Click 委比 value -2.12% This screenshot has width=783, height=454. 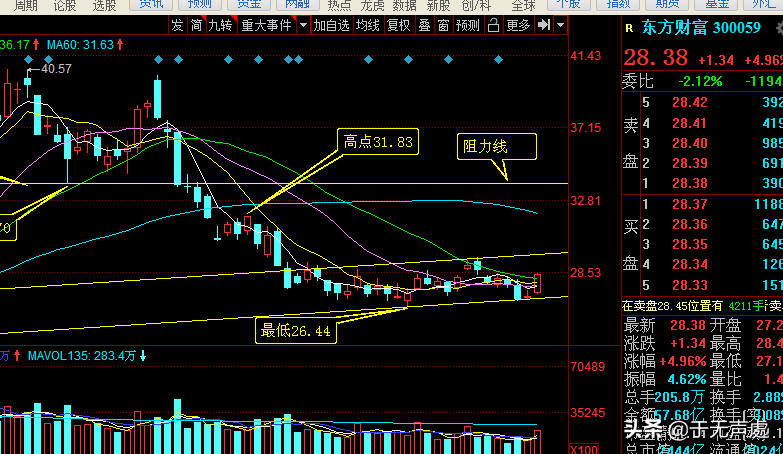tap(700, 81)
